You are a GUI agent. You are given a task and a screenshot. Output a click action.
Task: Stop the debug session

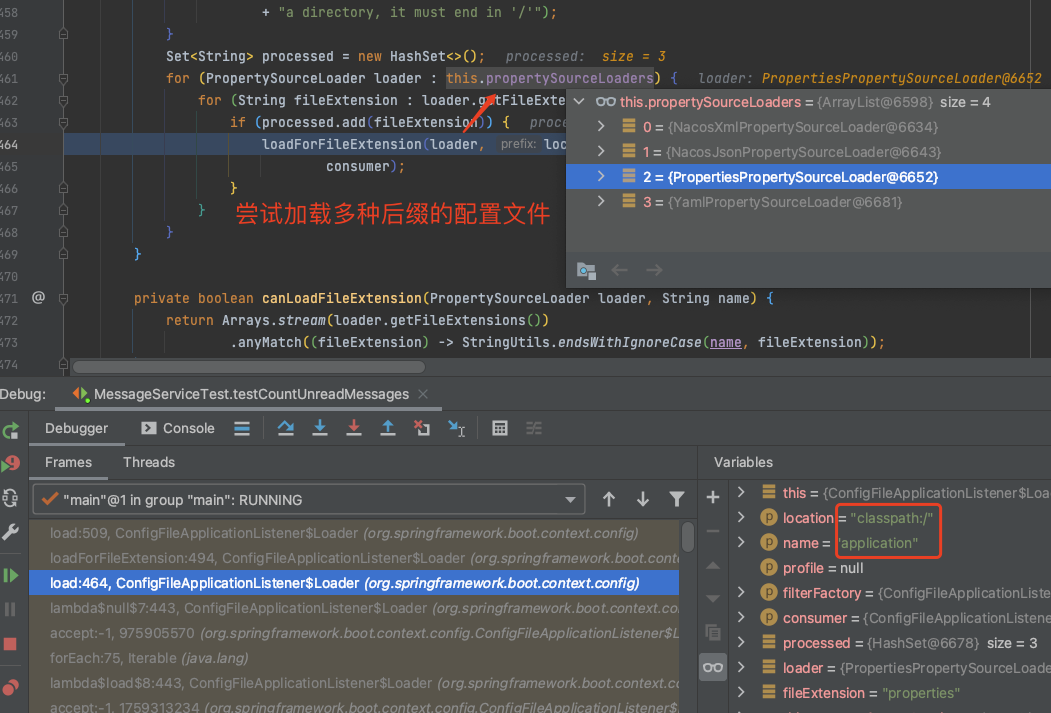pos(11,644)
